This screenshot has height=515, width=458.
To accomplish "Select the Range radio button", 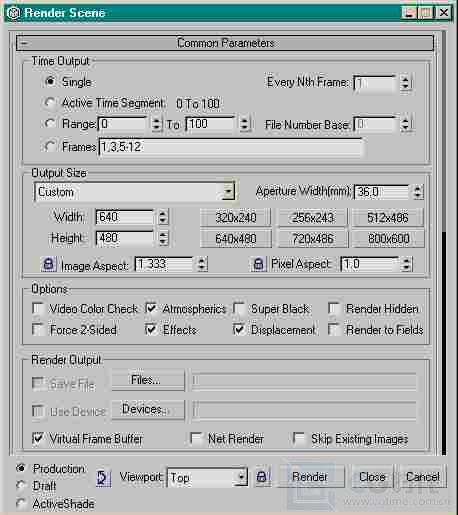I will click(50, 124).
